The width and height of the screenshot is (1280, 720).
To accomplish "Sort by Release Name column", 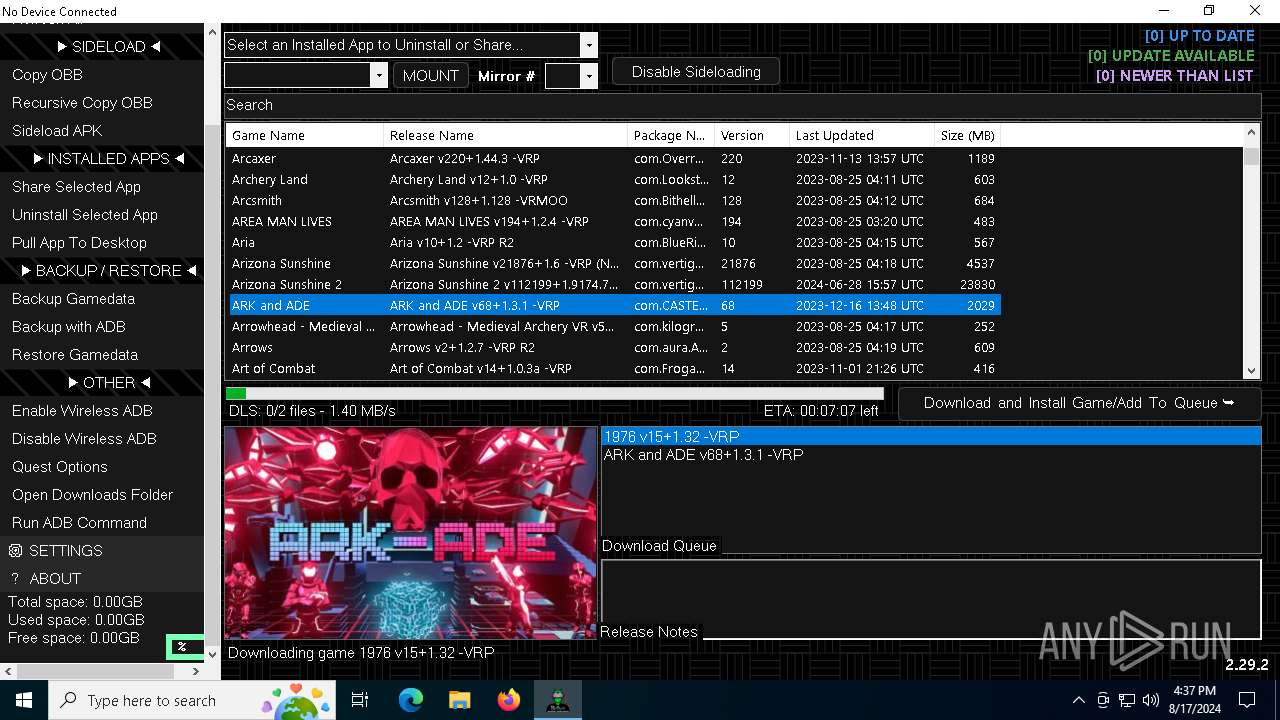I will coord(505,135).
